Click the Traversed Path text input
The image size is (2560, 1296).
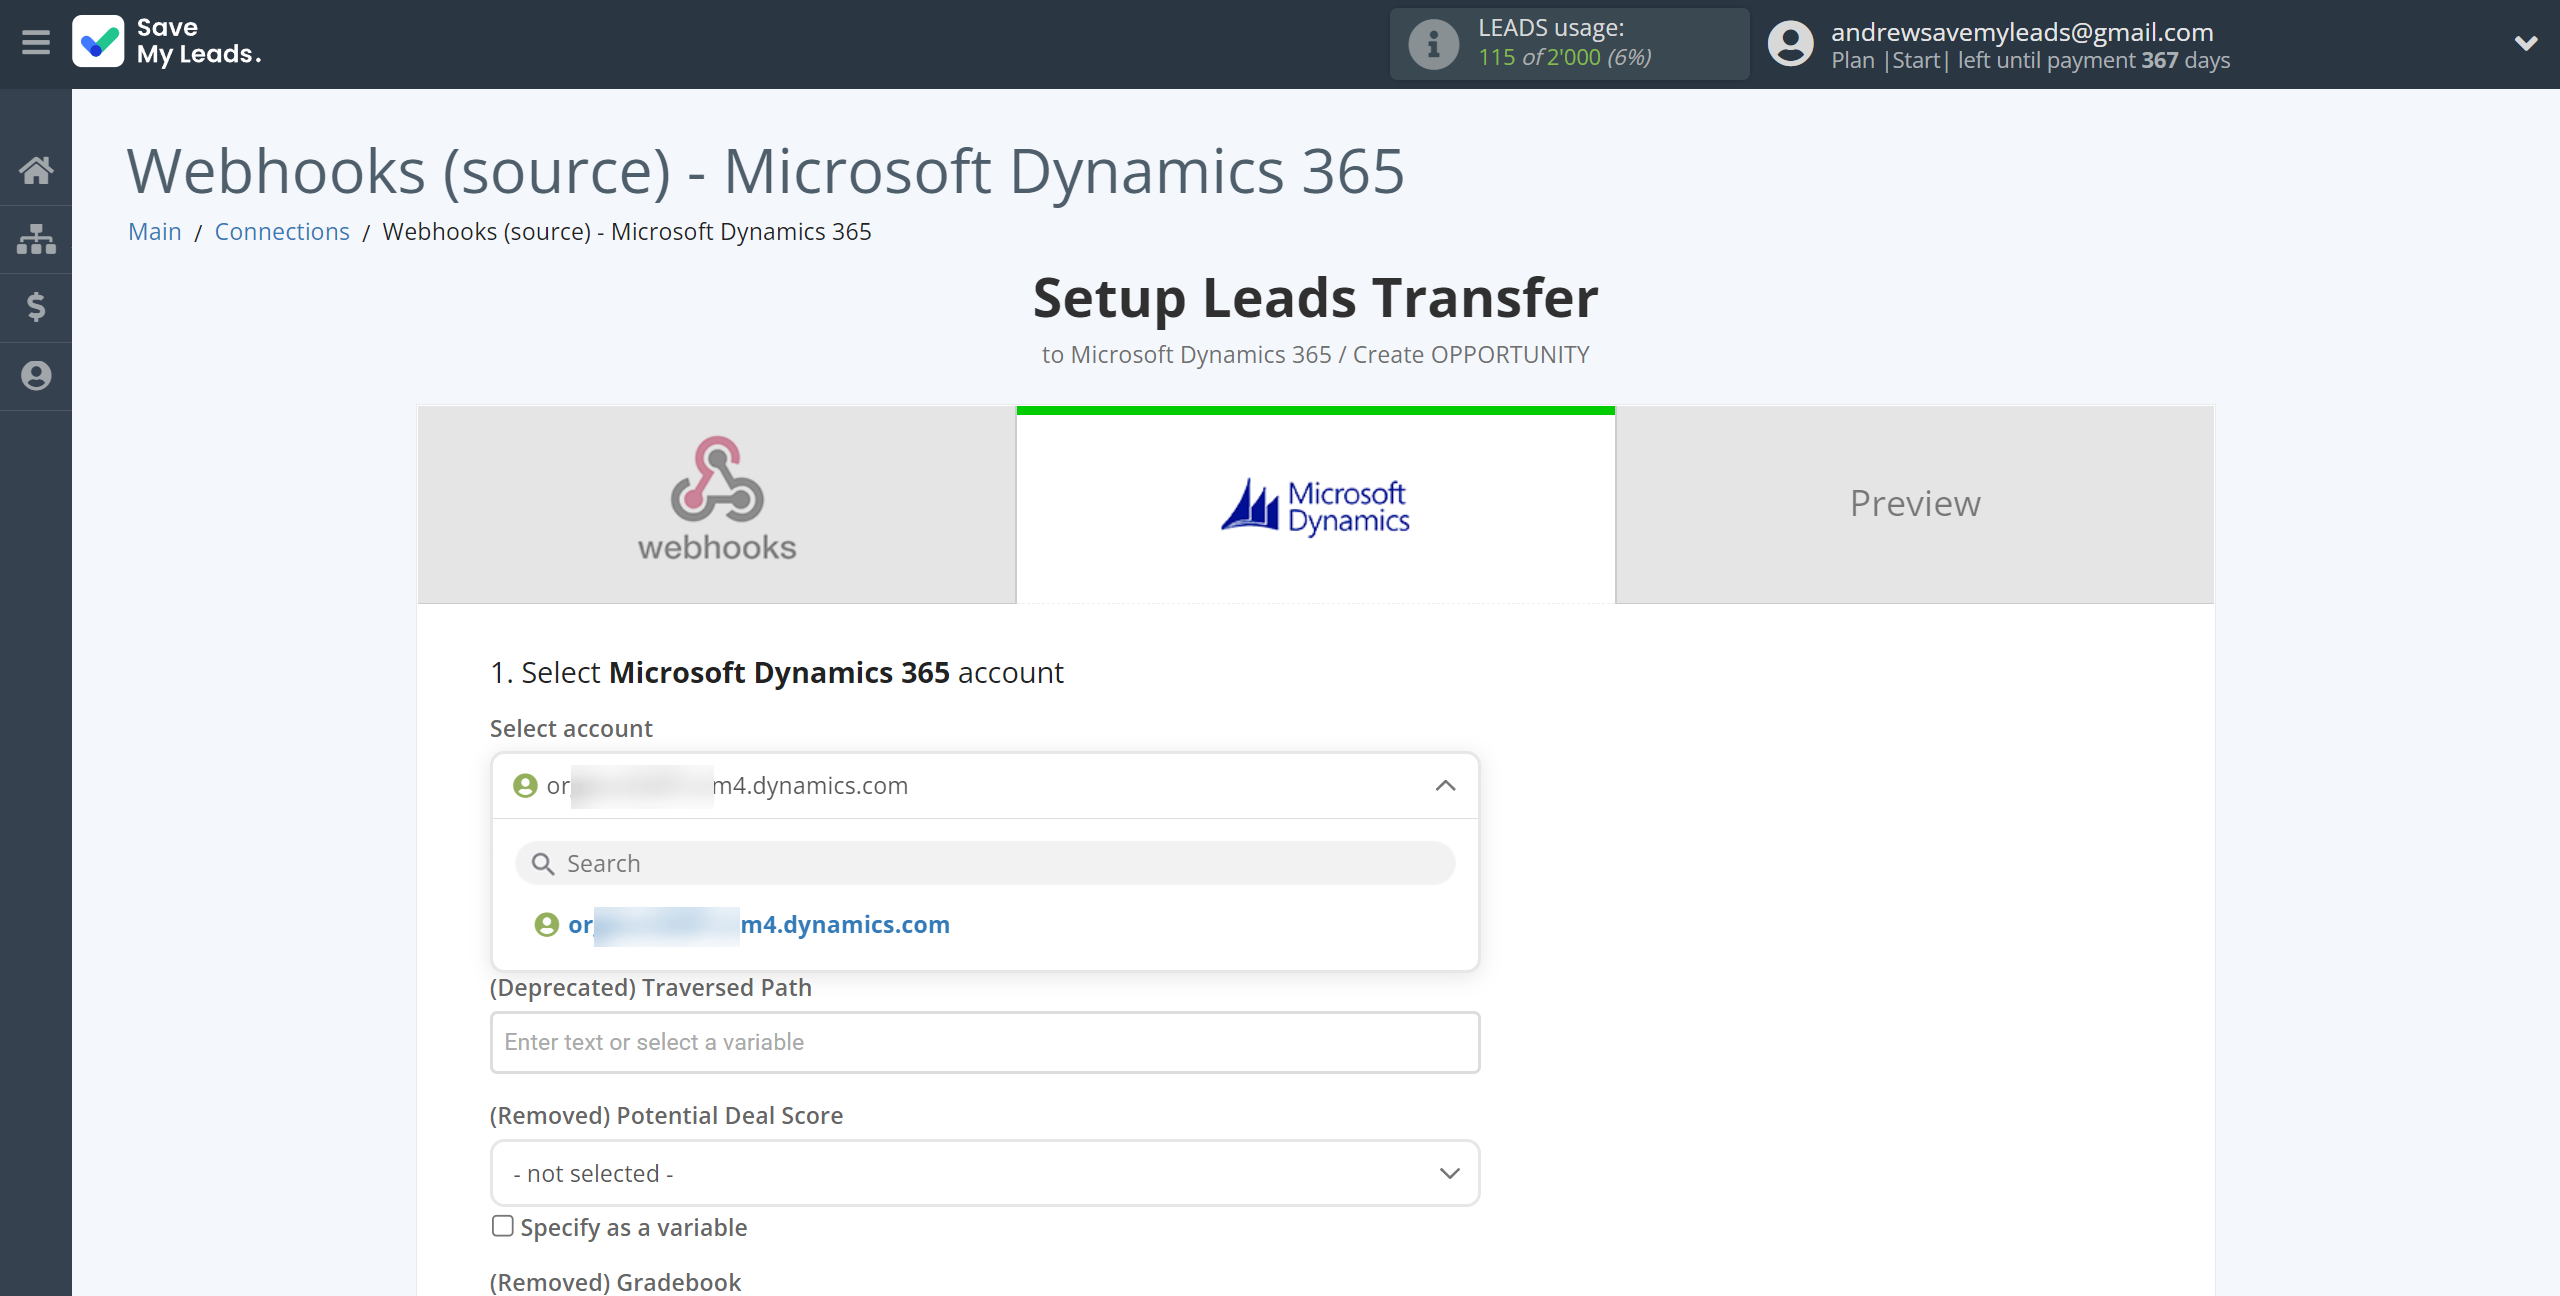985,1042
